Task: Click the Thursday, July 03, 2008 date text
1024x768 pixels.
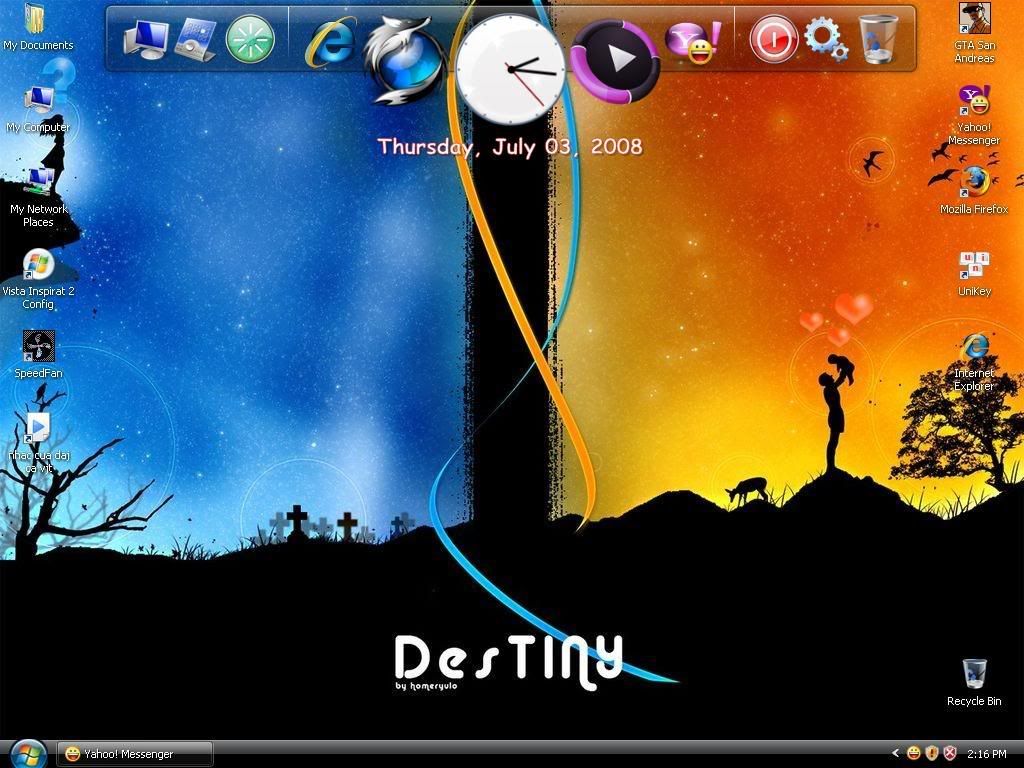Action: 510,146
